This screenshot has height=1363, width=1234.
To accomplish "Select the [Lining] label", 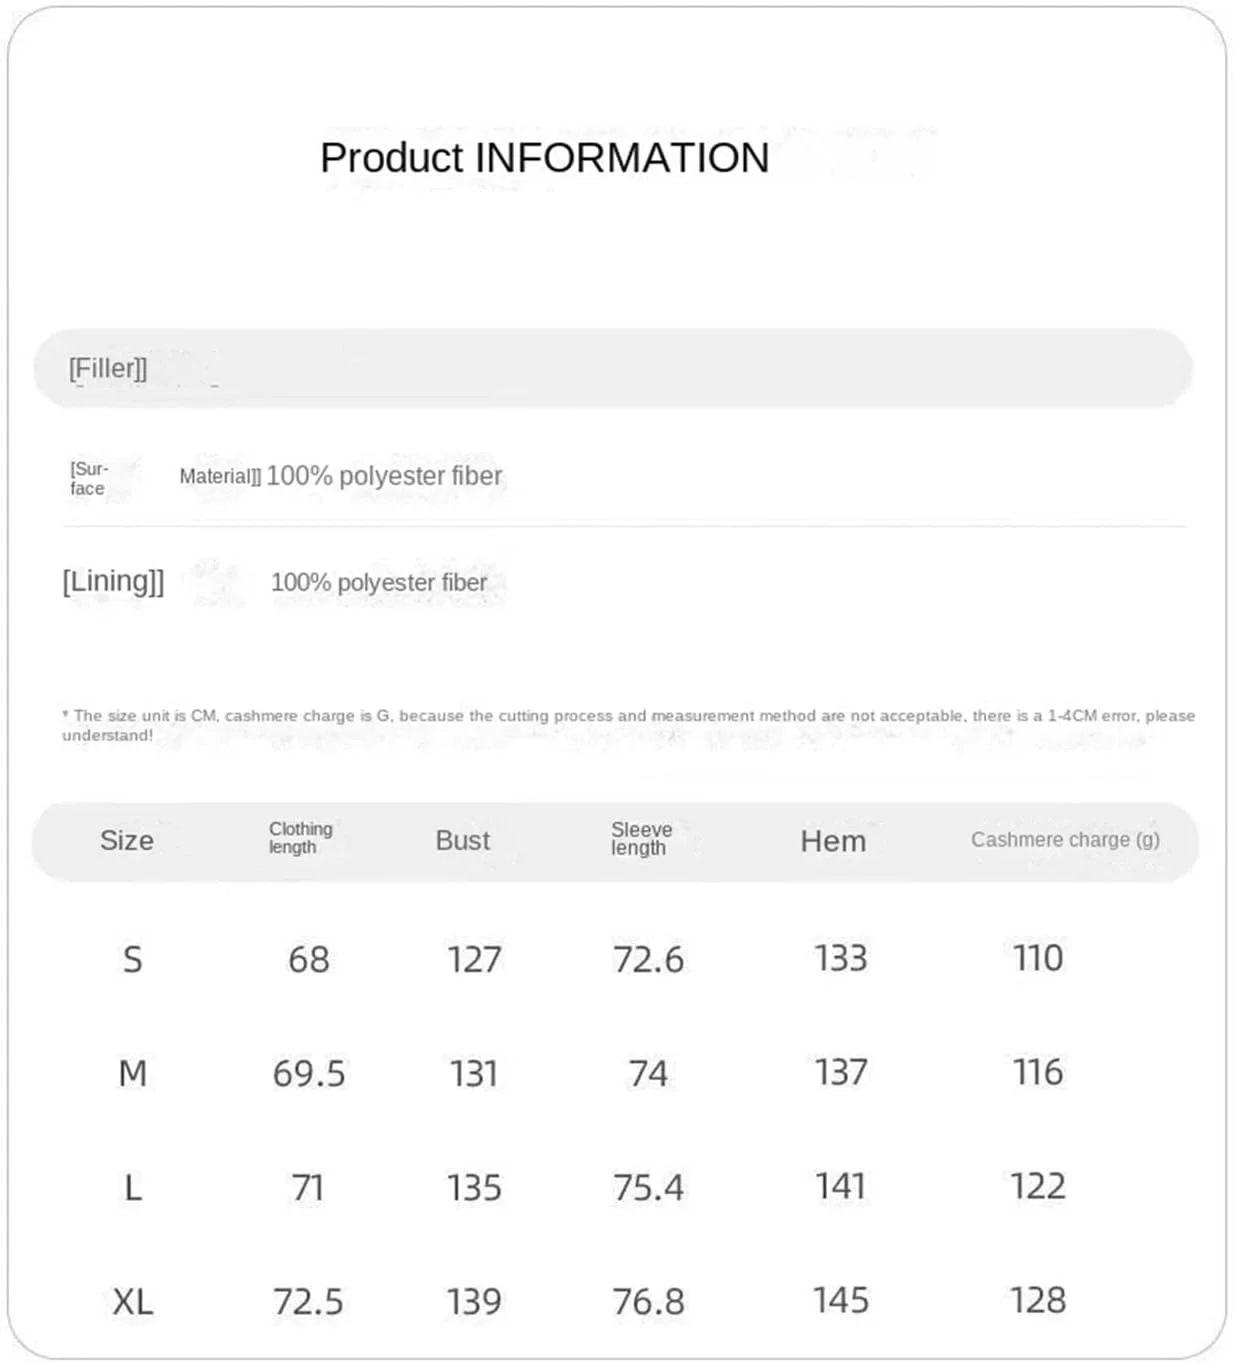I will (x=113, y=581).
